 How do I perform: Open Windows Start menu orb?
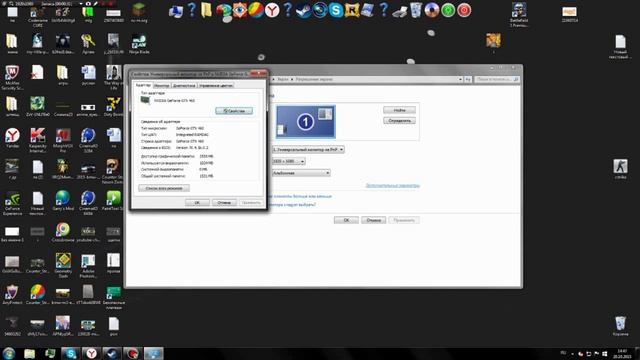pos(9,353)
